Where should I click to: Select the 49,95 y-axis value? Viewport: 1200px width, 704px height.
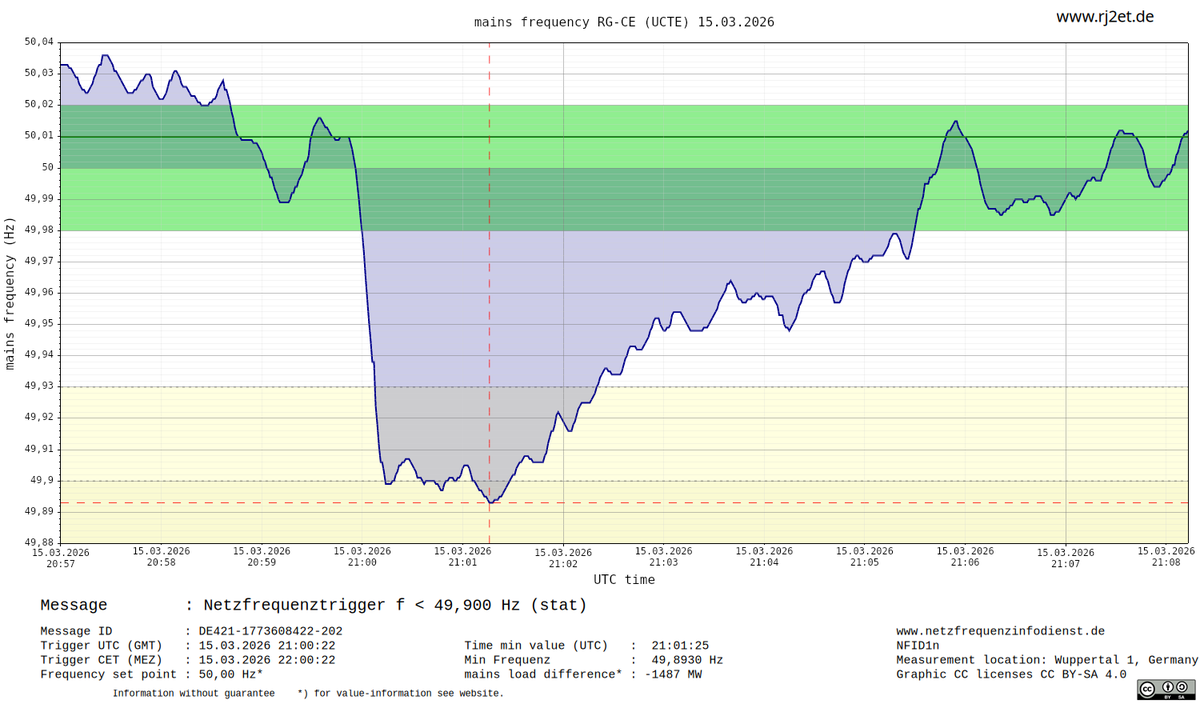coord(38,324)
